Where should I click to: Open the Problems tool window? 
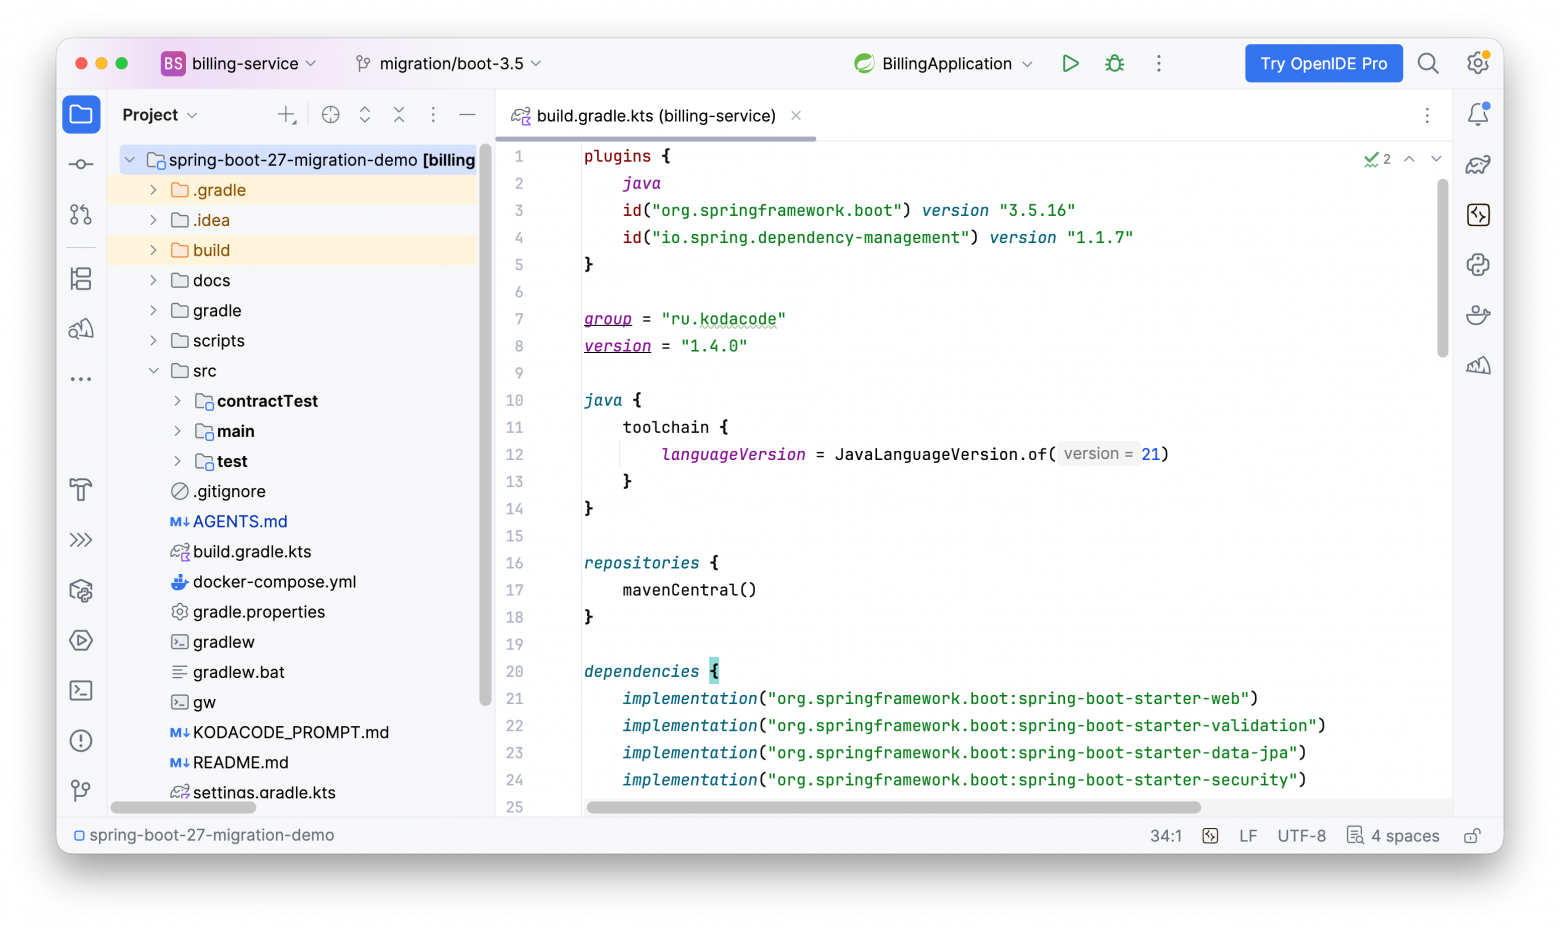pyautogui.click(x=81, y=740)
